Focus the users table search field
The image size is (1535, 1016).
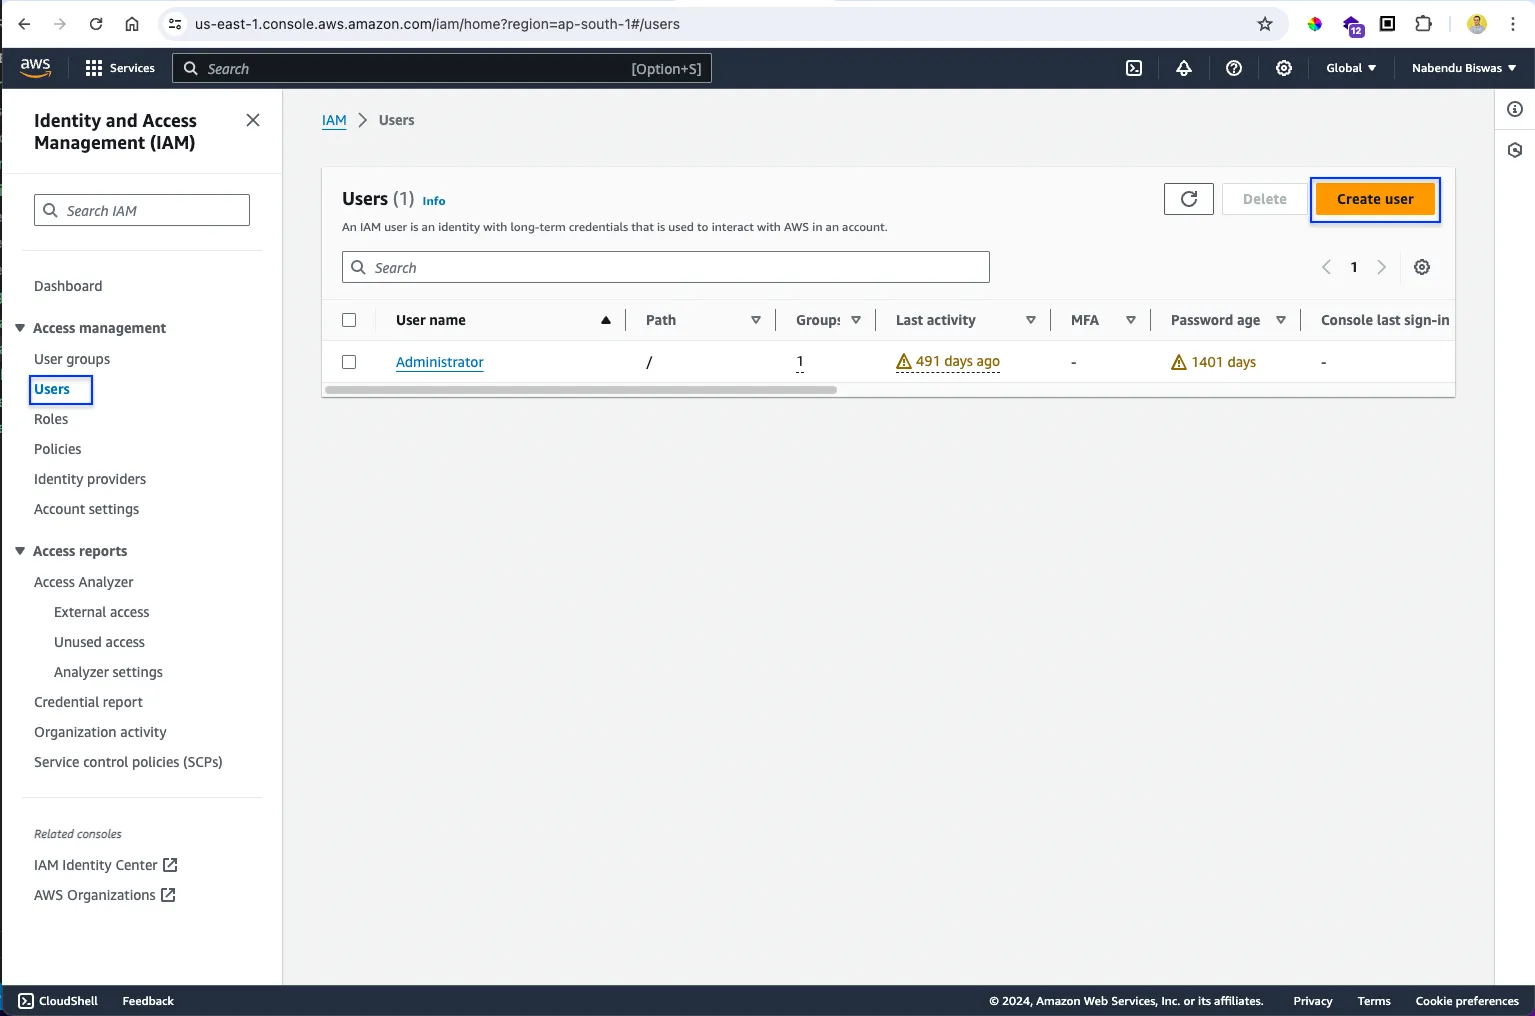(666, 267)
